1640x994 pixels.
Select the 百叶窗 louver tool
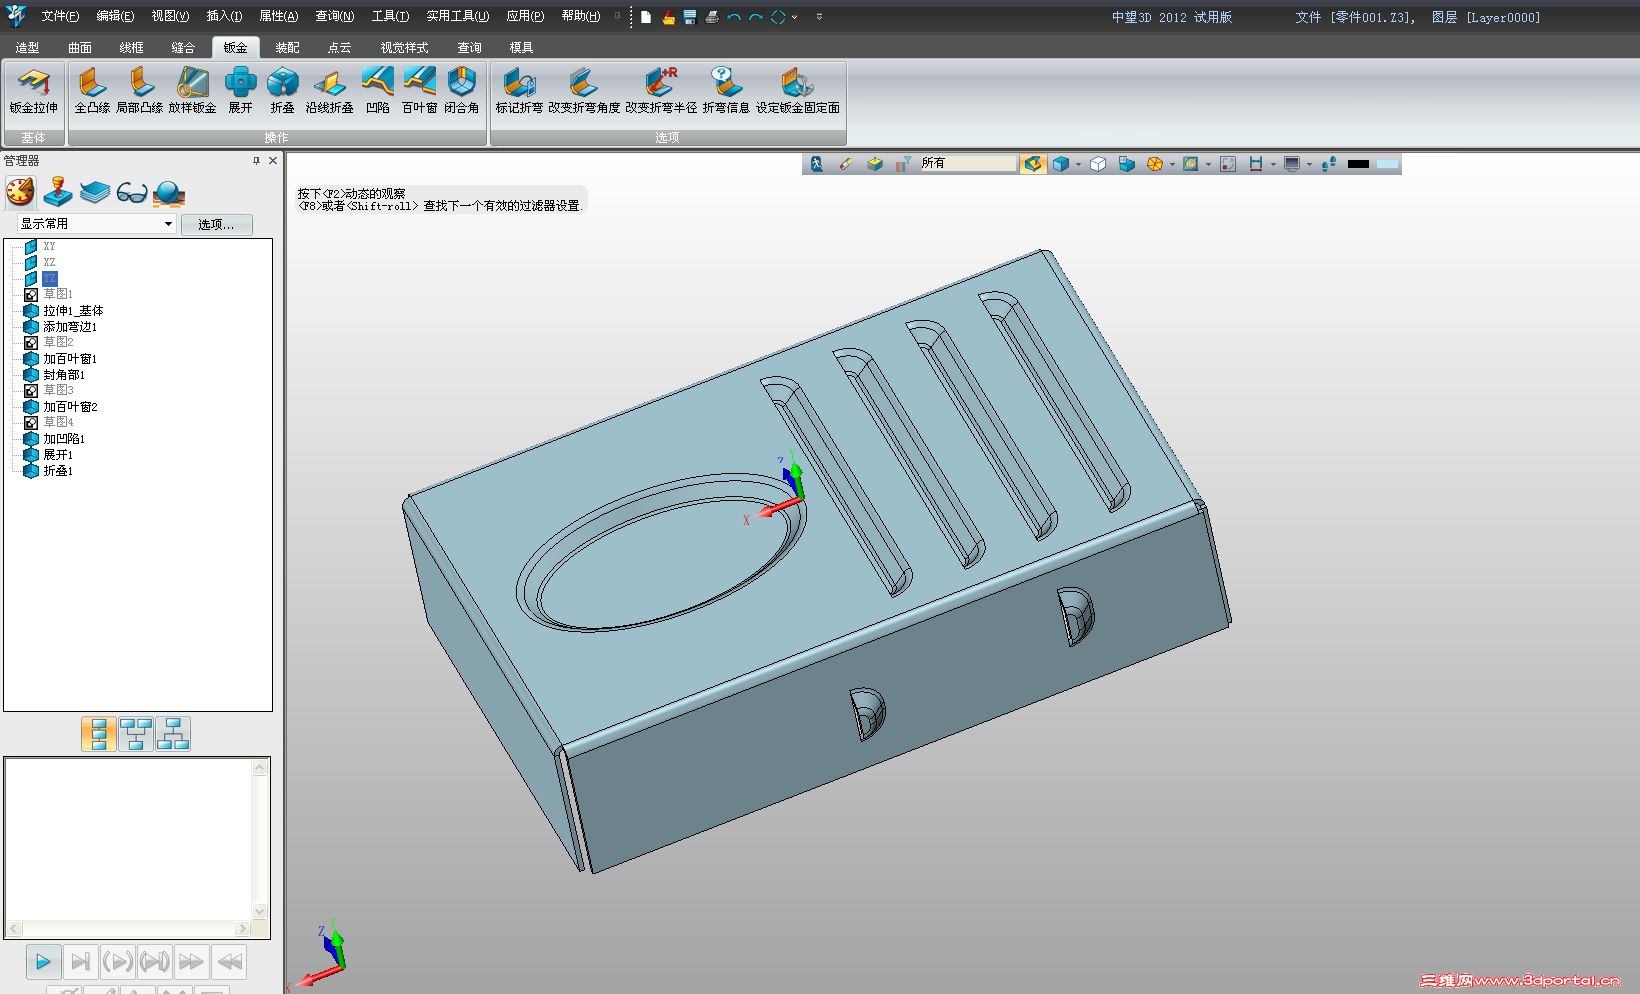click(x=419, y=92)
